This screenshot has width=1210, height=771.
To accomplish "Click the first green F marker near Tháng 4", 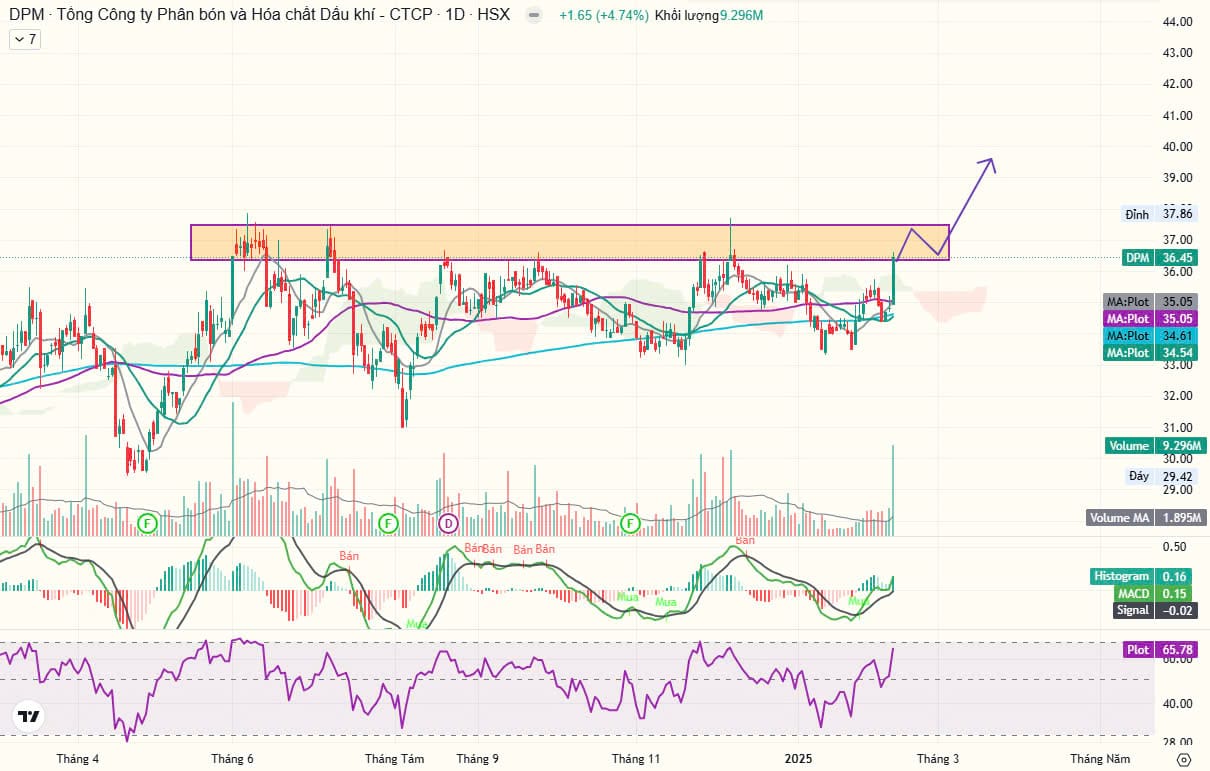I will (148, 523).
